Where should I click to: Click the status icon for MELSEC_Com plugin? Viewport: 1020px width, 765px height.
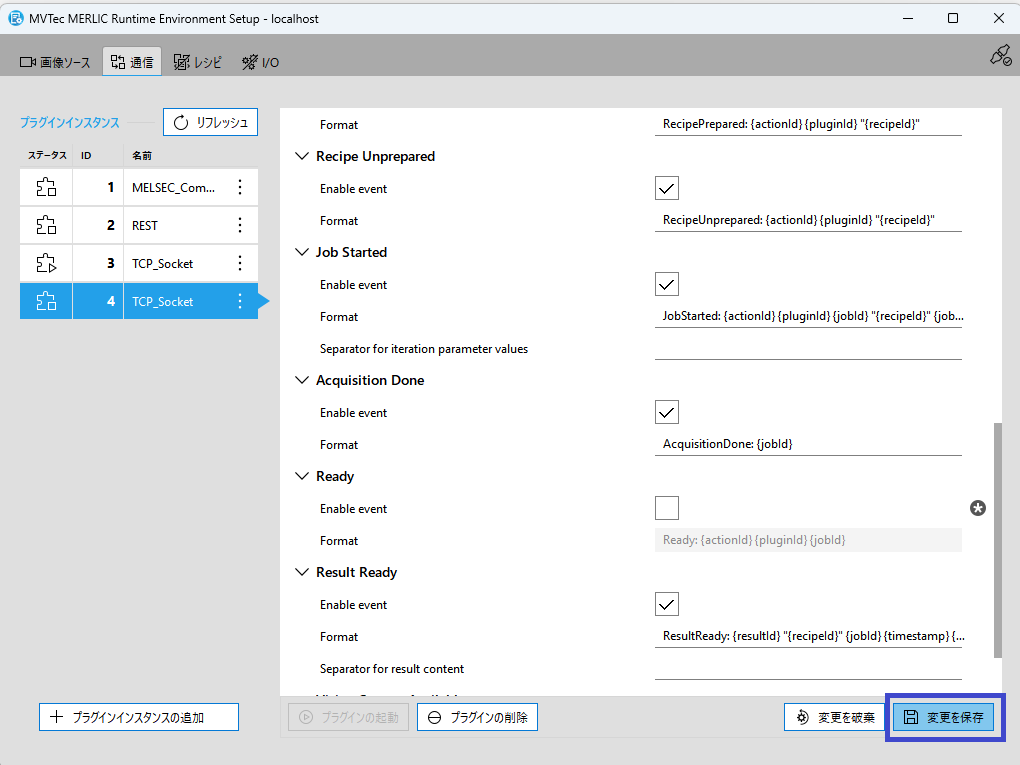[x=46, y=187]
